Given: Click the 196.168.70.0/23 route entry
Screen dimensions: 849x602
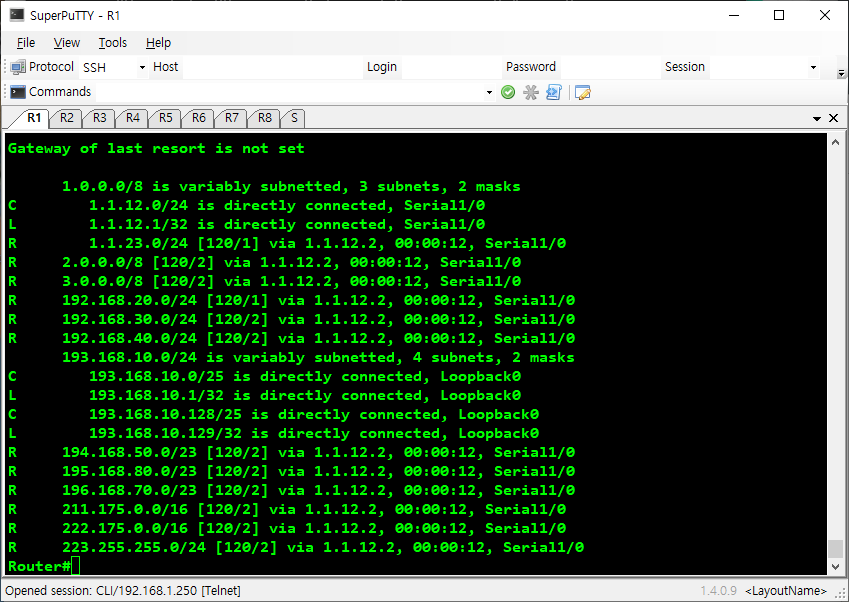Looking at the screenshot, I should pos(291,490).
